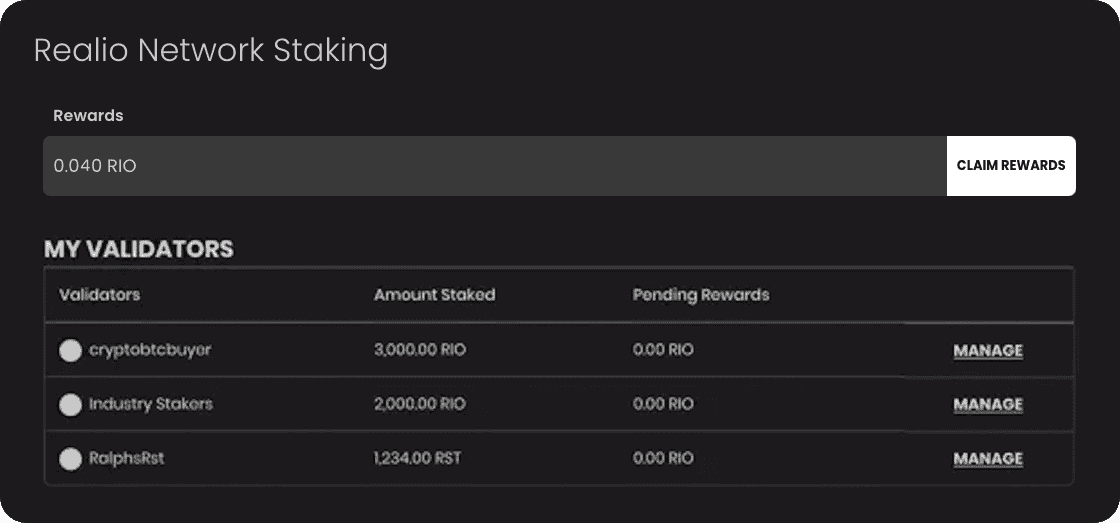Click the Industry Stakers validator avatar icon
Screen dimensions: 1120x523
[70, 404]
